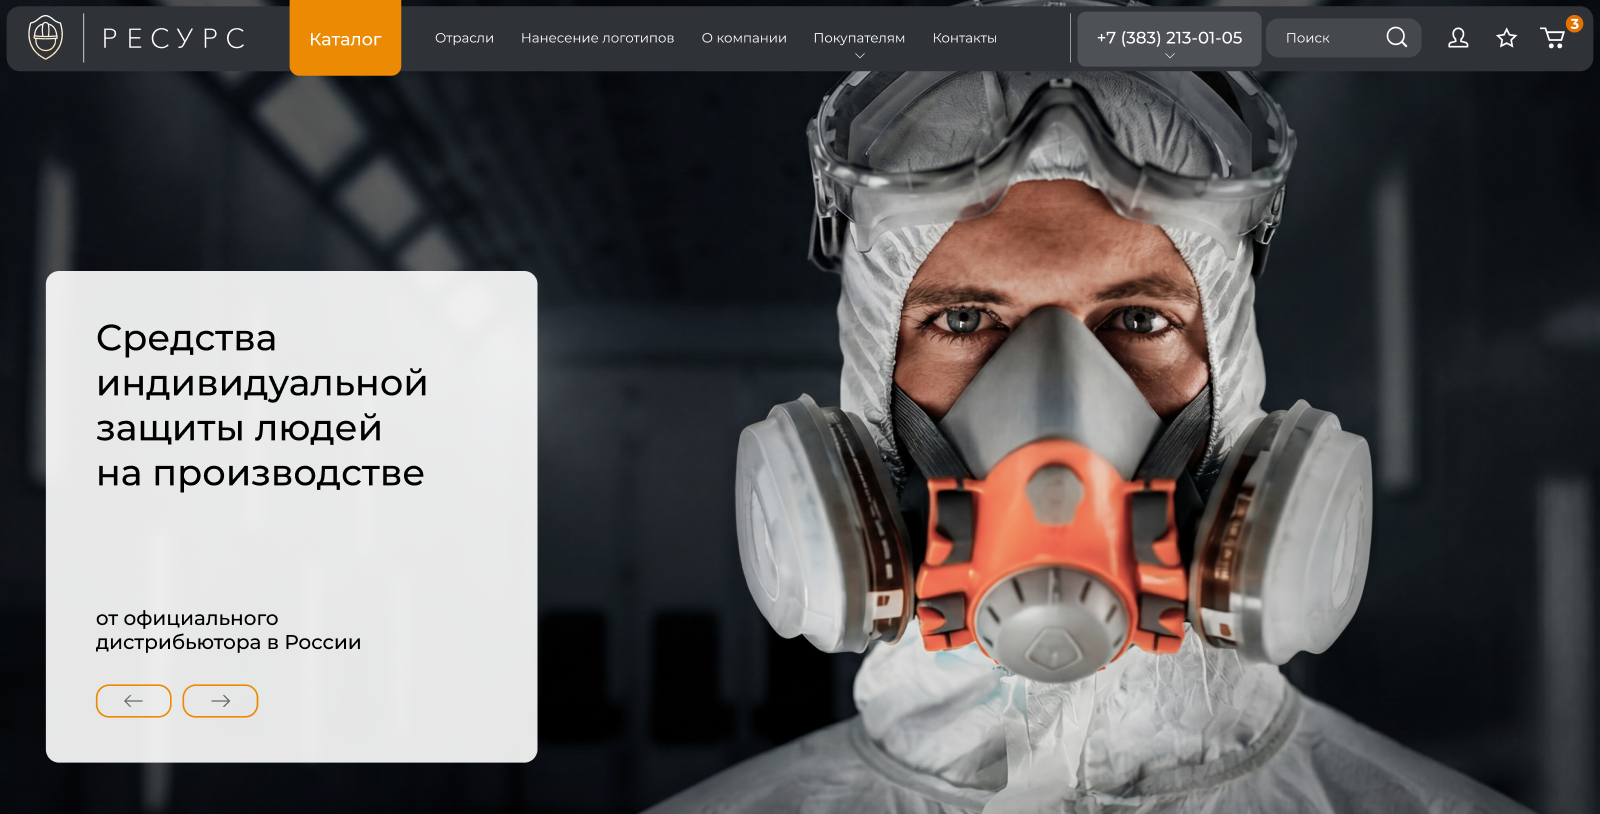Open the shopping cart icon
1600x814 pixels.
click(x=1553, y=38)
